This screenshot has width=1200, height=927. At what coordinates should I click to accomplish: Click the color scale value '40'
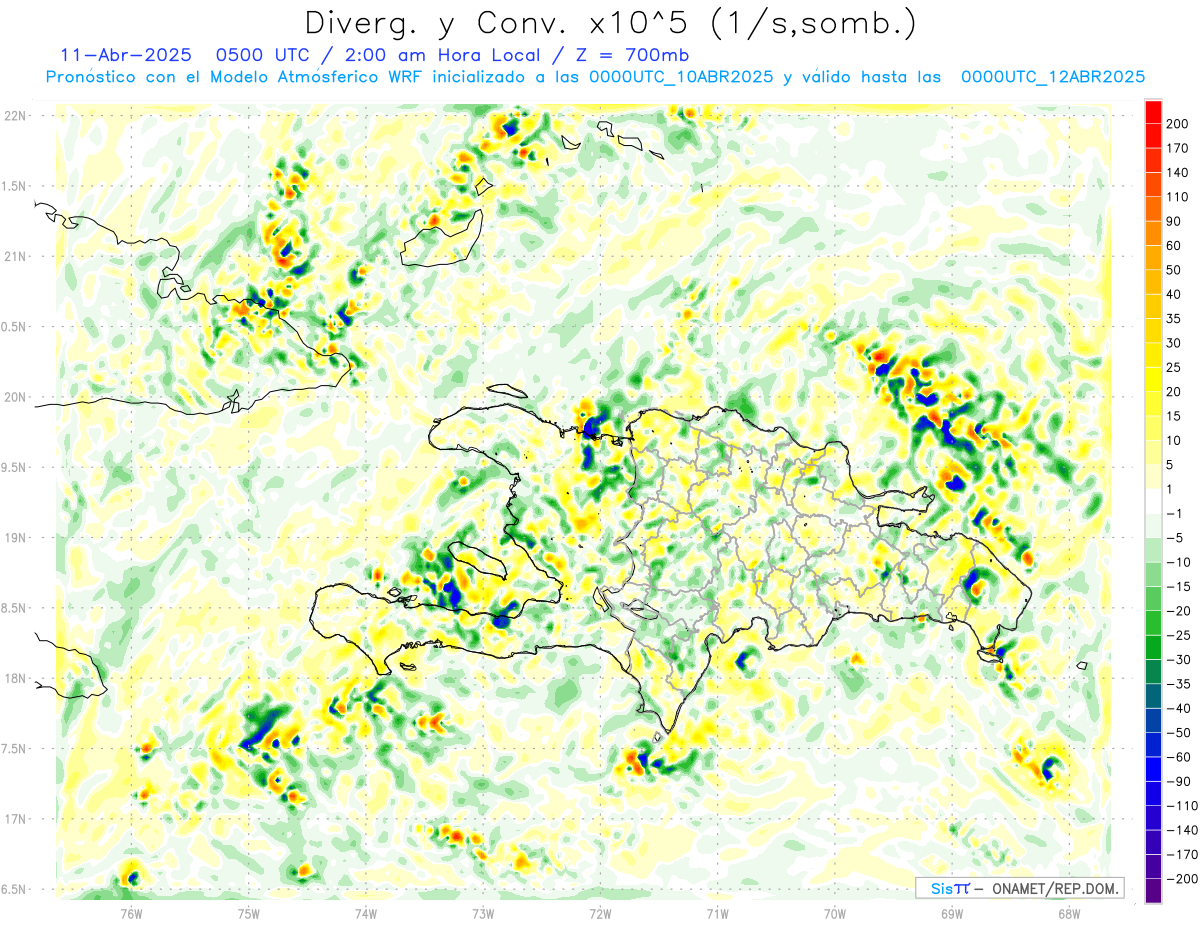1175,294
